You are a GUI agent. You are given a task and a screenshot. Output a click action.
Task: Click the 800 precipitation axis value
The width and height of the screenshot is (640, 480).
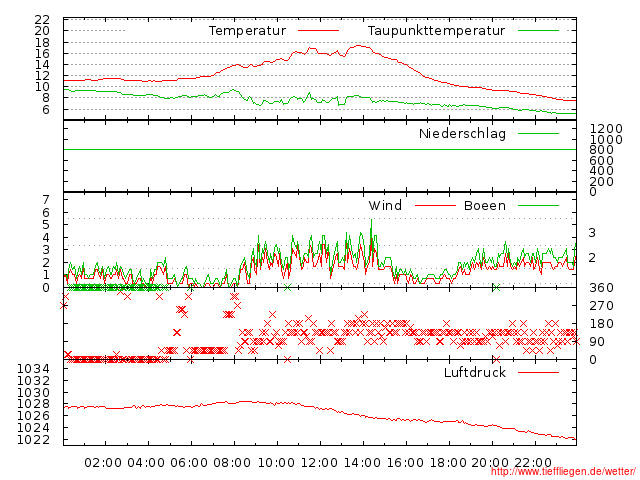pos(601,150)
